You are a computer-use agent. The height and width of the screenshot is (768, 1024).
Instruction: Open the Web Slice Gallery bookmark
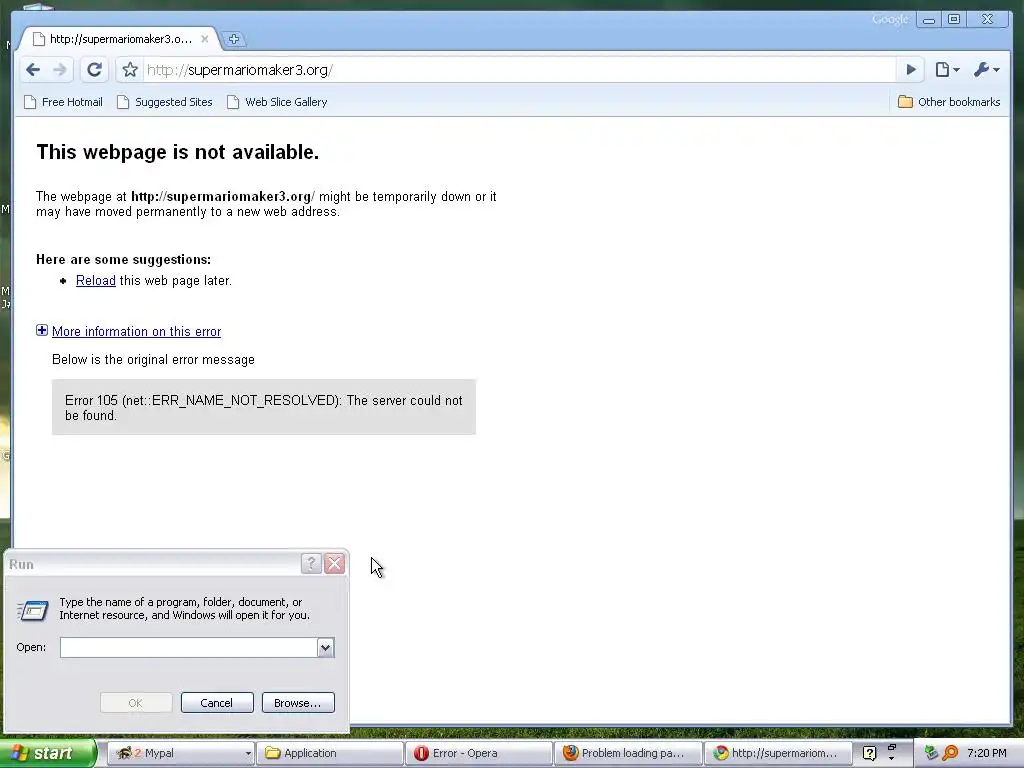pos(277,102)
